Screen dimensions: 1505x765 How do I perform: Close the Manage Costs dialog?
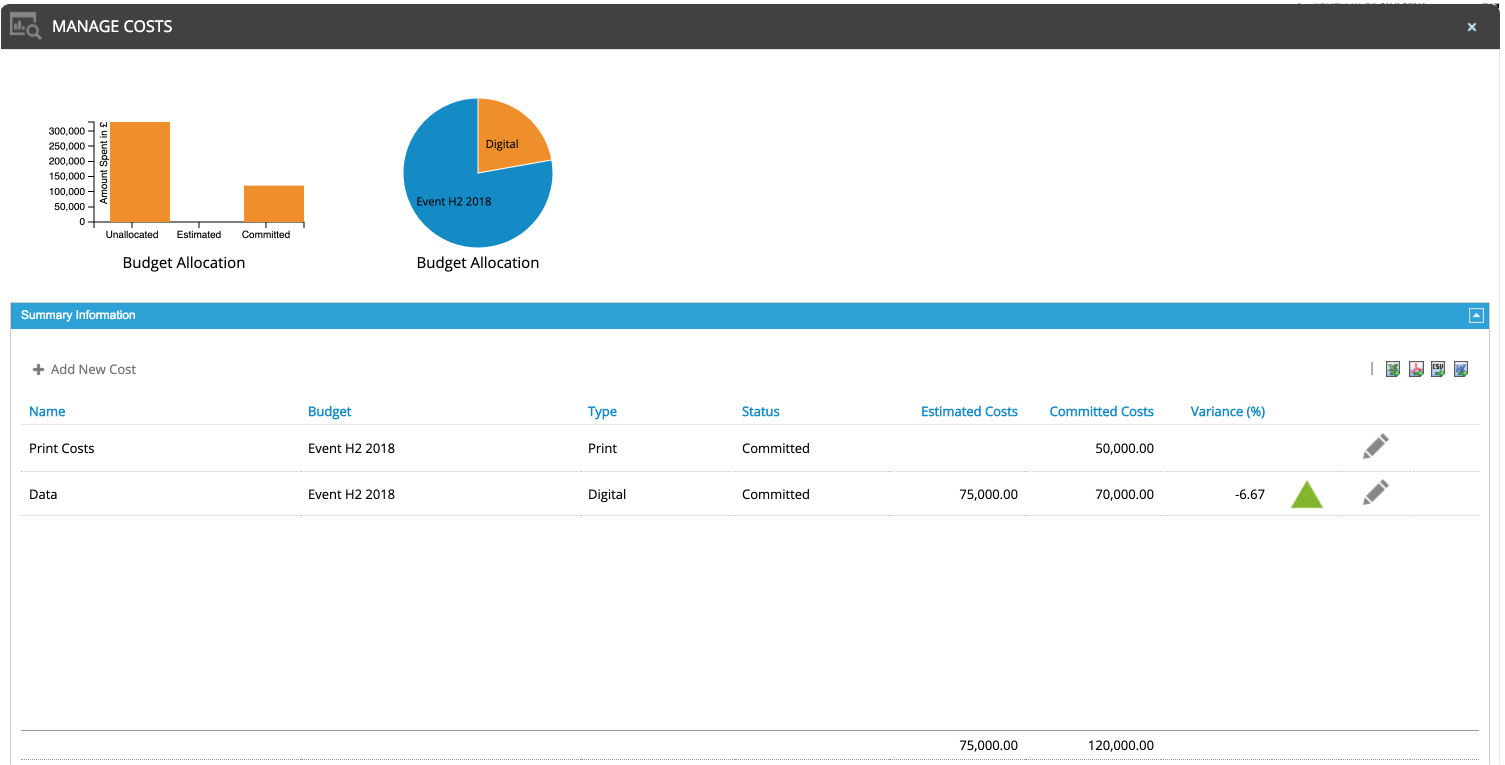tap(1471, 27)
